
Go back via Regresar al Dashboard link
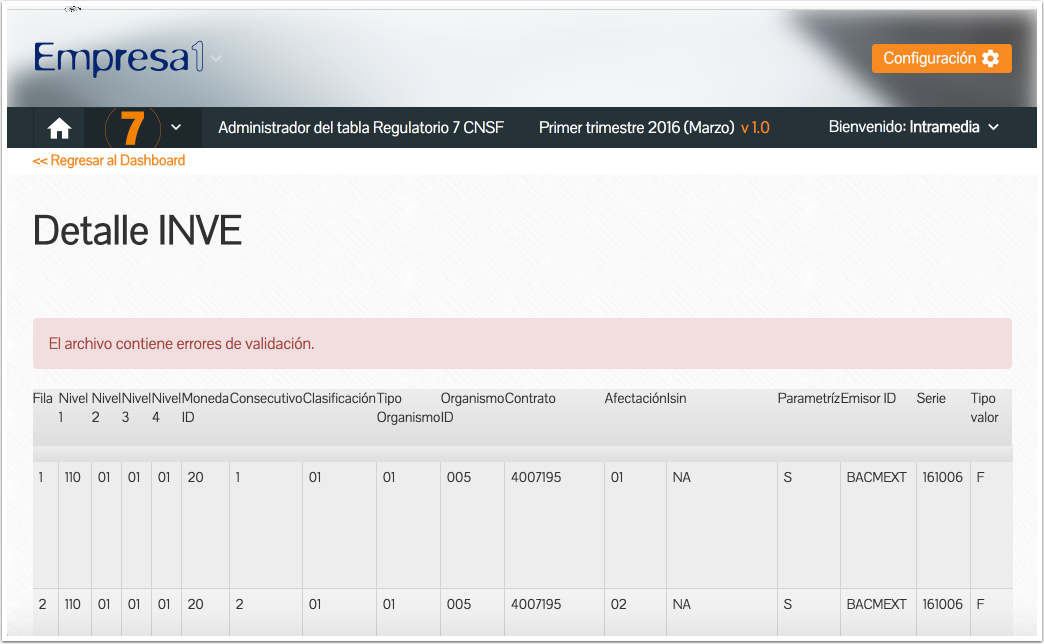pyautogui.click(x=108, y=160)
